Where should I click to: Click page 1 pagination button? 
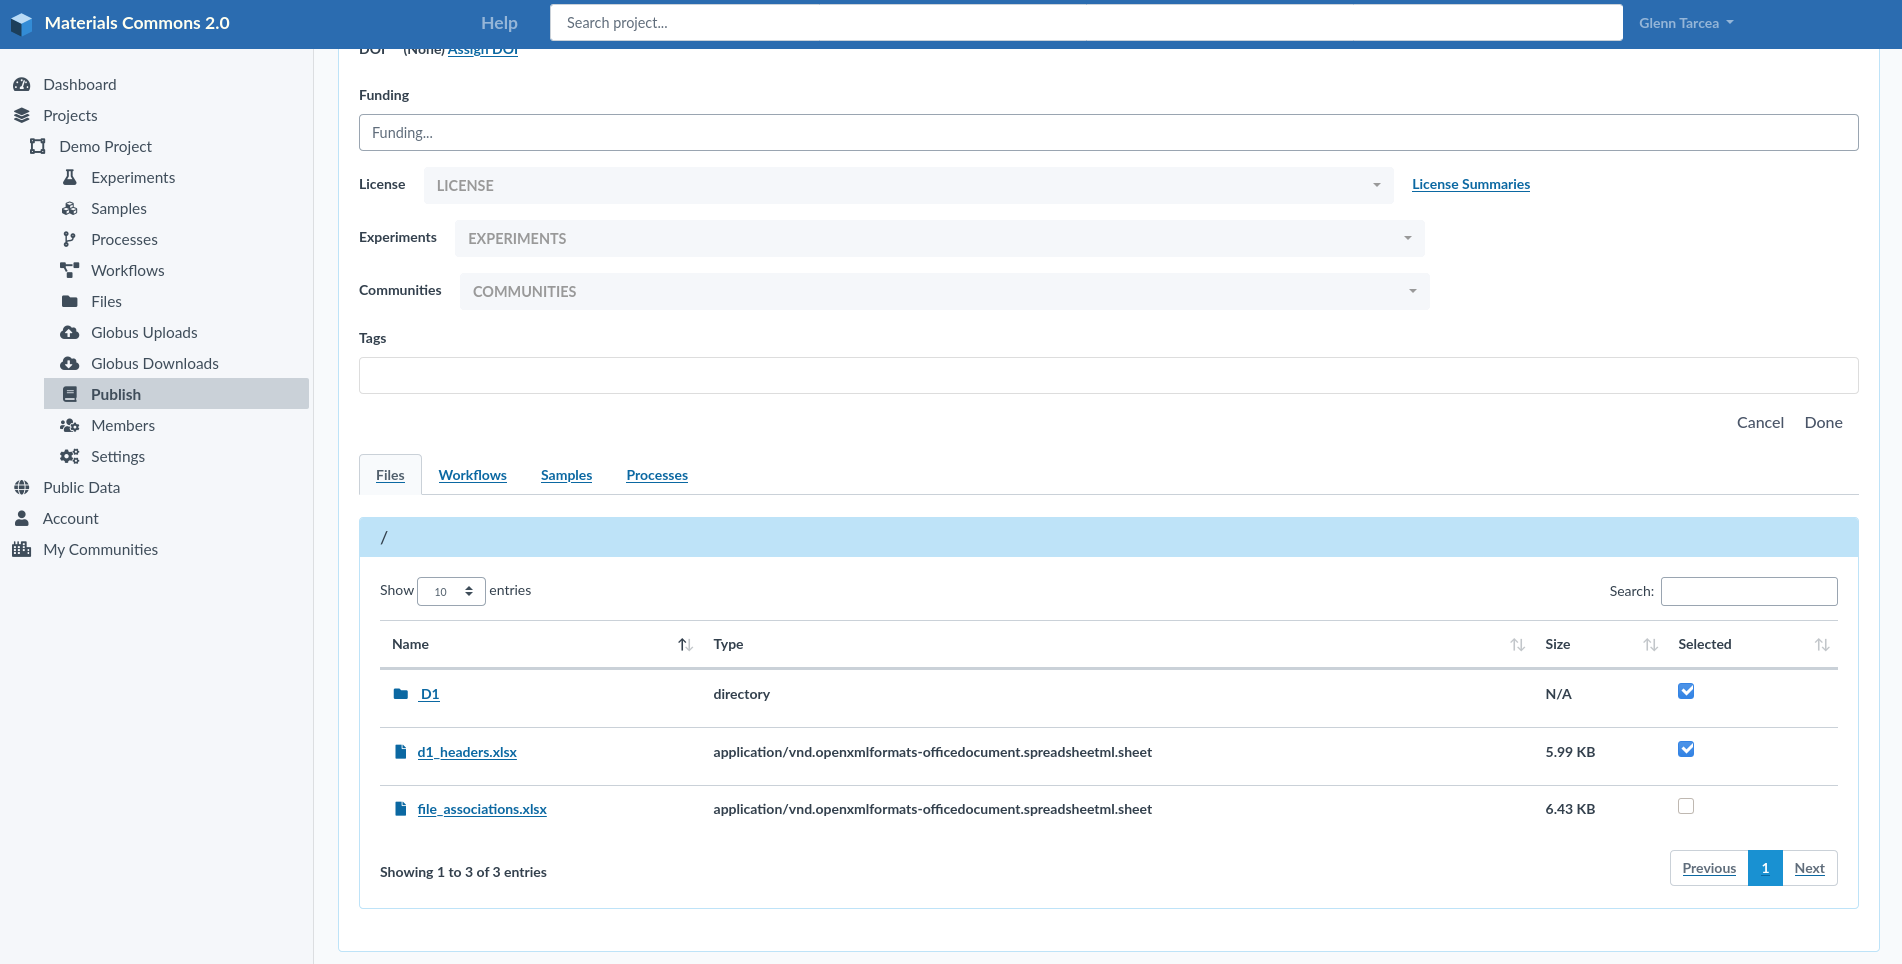[1765, 868]
